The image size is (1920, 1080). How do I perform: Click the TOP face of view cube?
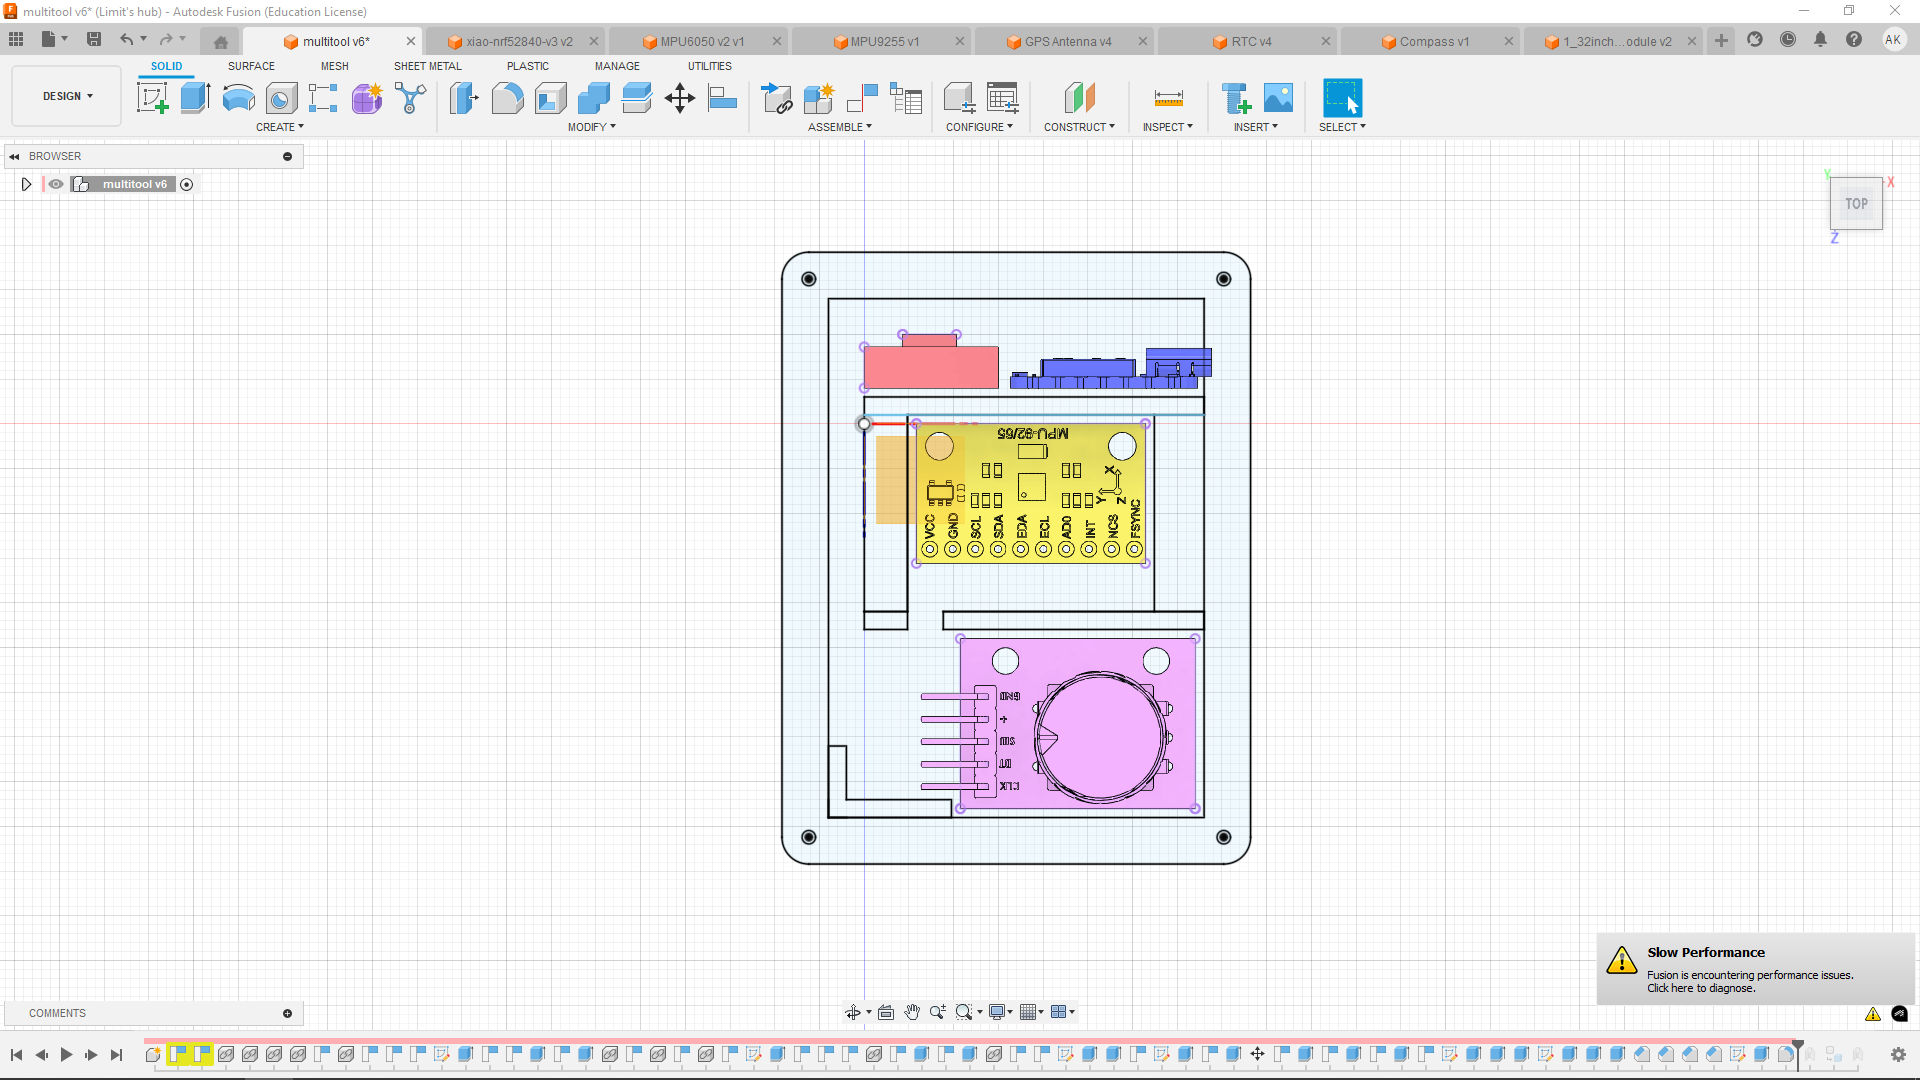pyautogui.click(x=1856, y=204)
